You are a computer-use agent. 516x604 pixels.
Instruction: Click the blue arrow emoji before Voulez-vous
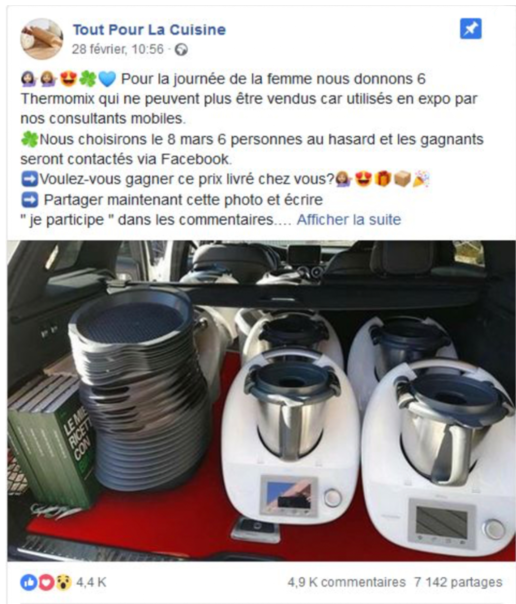pyautogui.click(x=29, y=180)
